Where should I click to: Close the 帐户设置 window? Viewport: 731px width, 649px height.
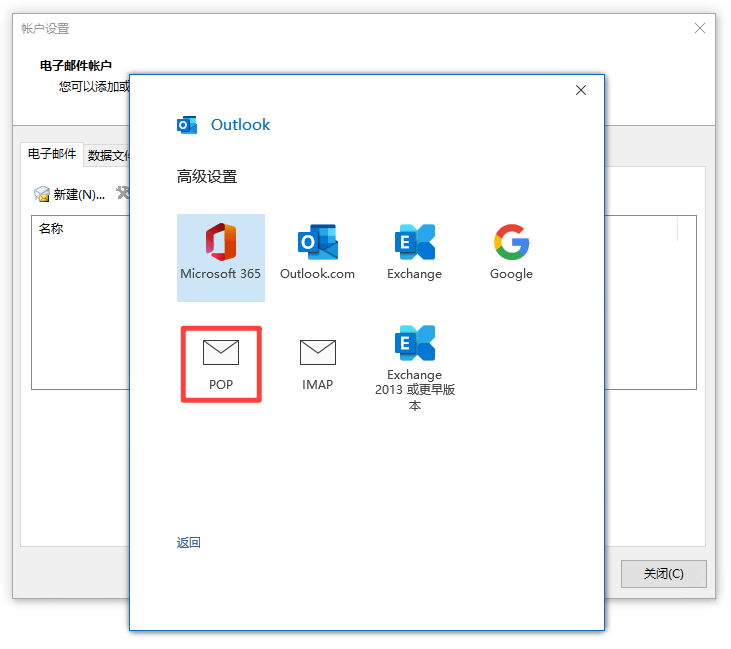pyautogui.click(x=699, y=28)
